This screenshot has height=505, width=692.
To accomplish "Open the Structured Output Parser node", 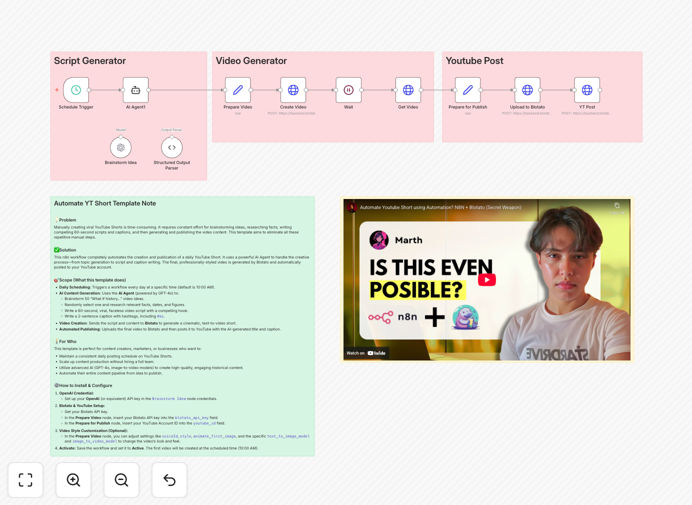I will (172, 147).
